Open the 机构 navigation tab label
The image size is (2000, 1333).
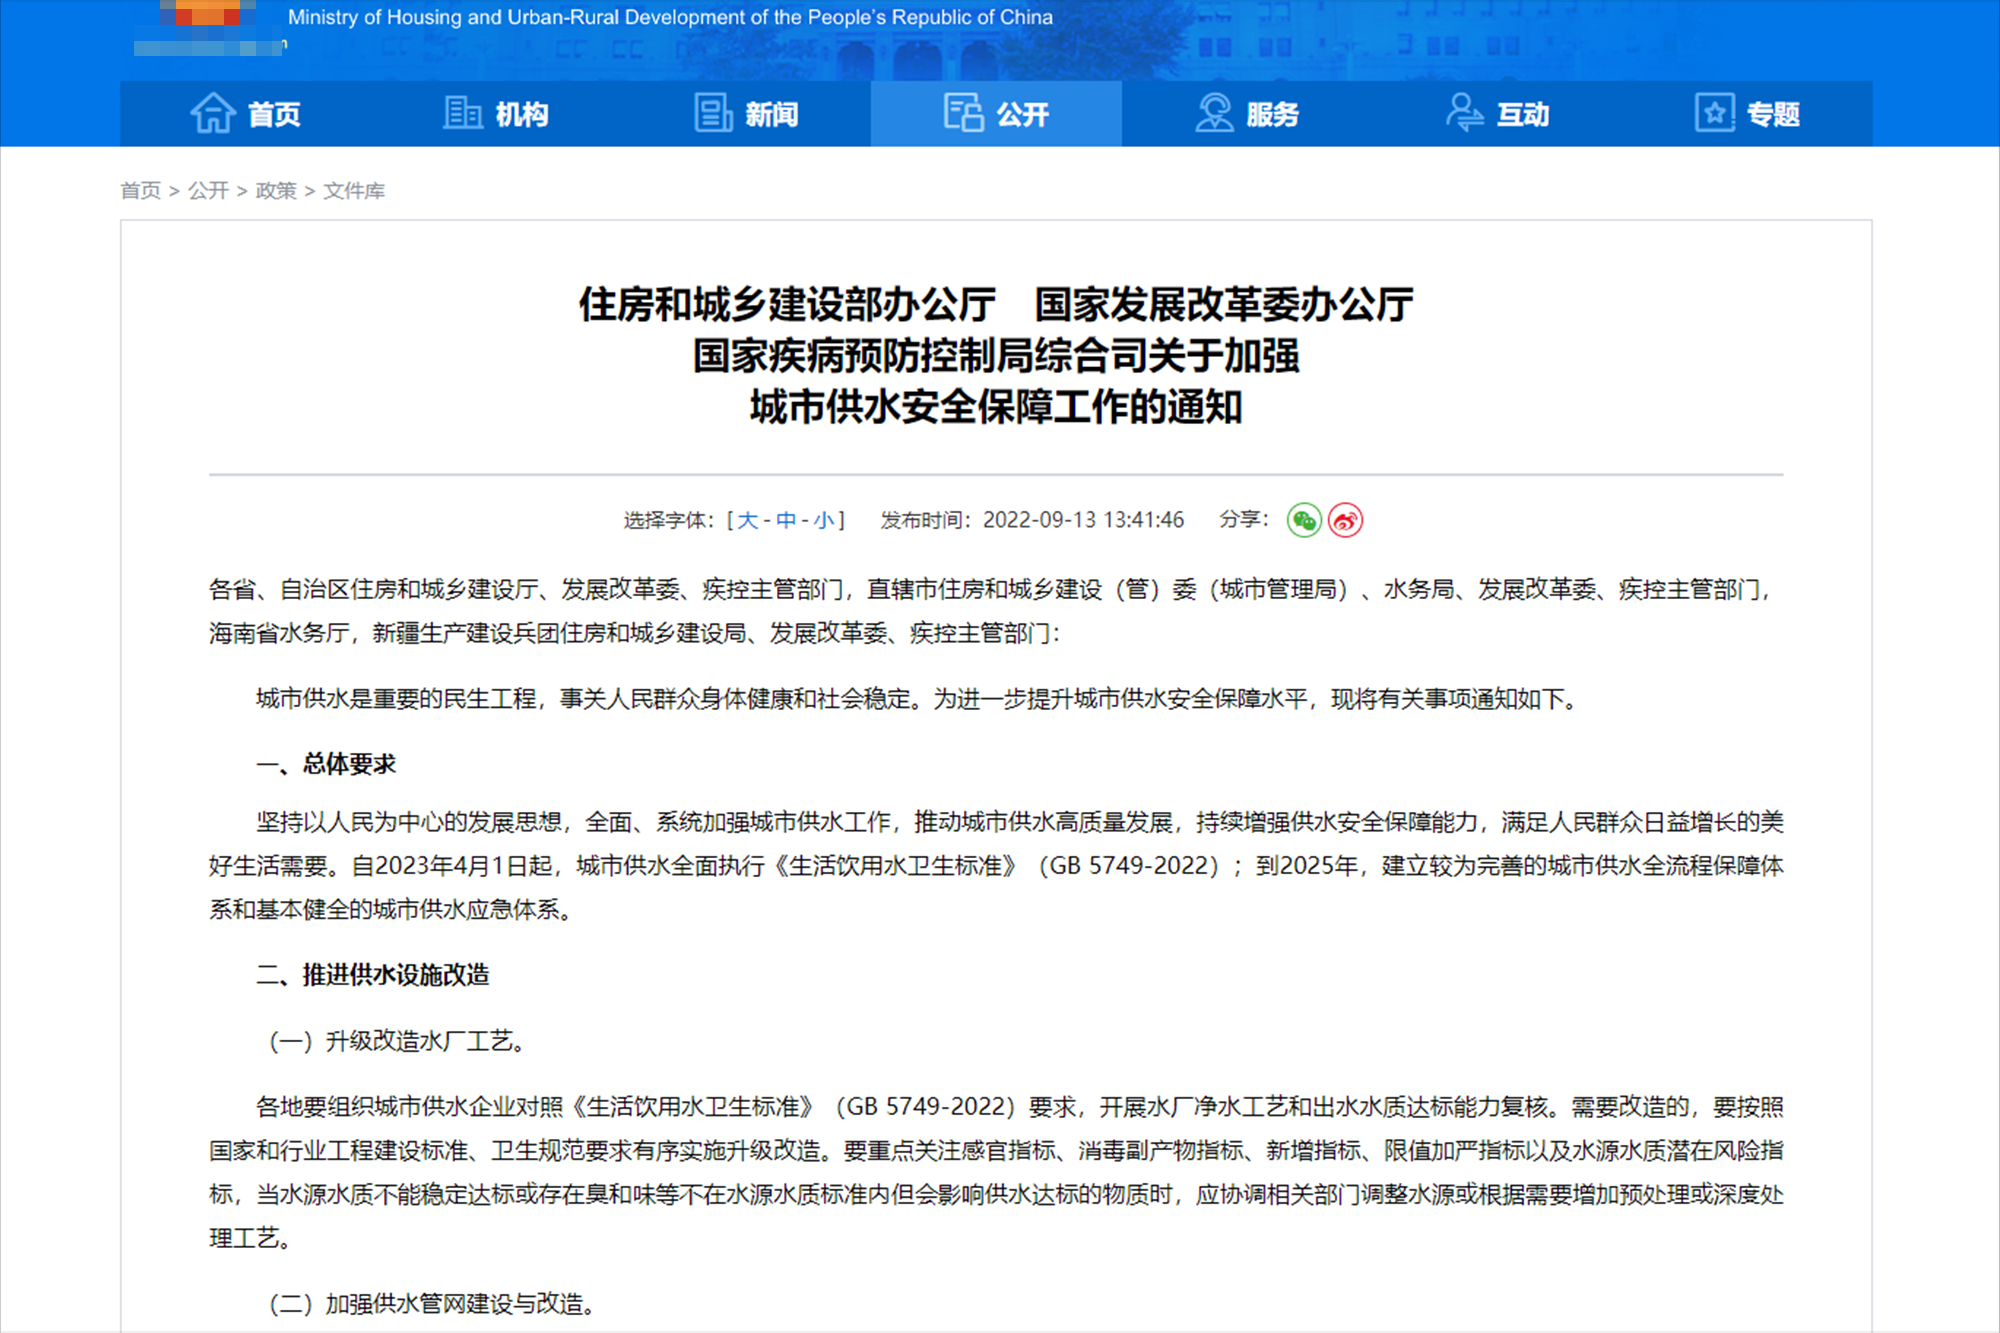coord(522,115)
